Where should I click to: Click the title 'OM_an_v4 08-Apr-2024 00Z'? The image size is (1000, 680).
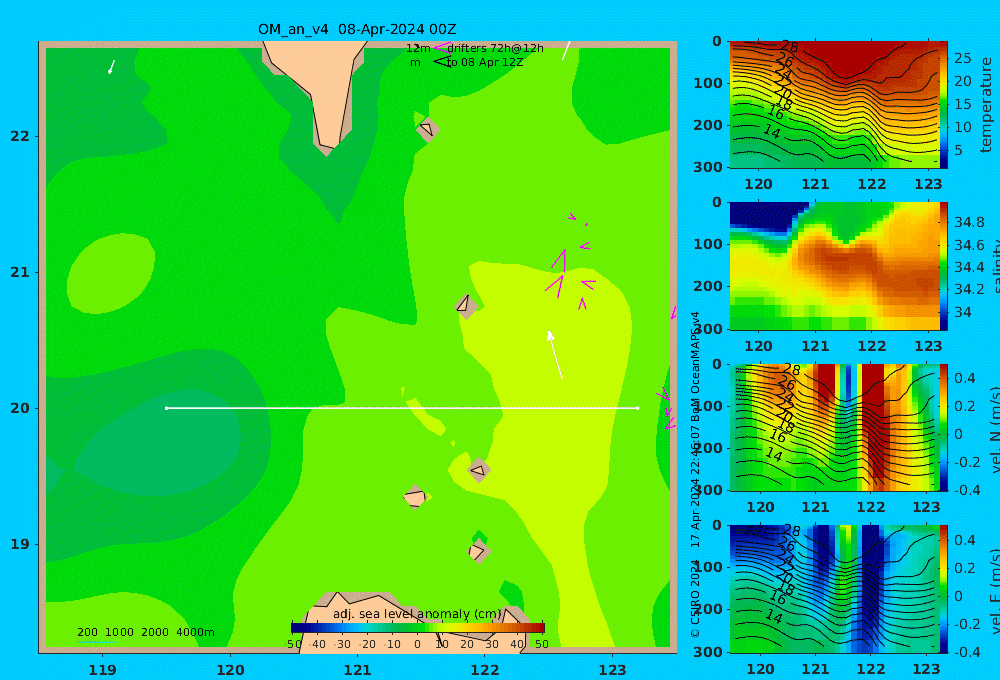357,29
